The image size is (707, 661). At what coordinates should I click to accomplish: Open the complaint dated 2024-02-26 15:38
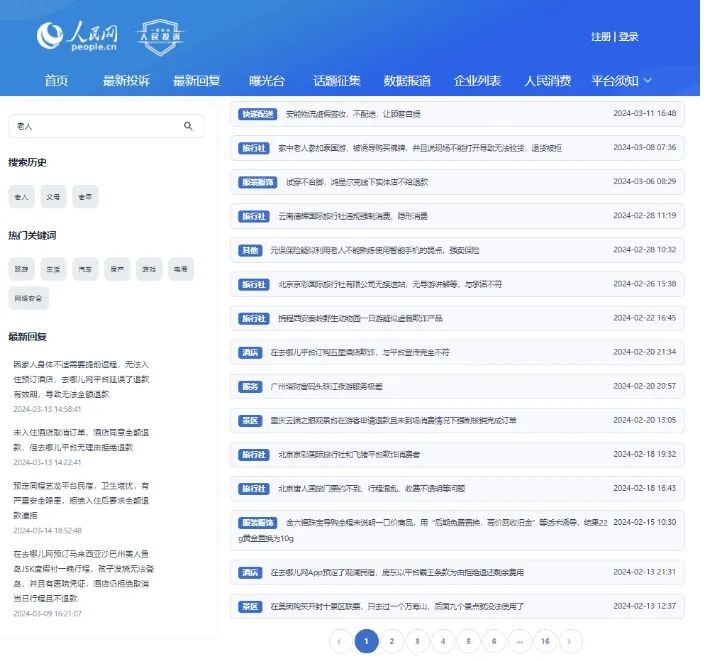click(x=457, y=285)
